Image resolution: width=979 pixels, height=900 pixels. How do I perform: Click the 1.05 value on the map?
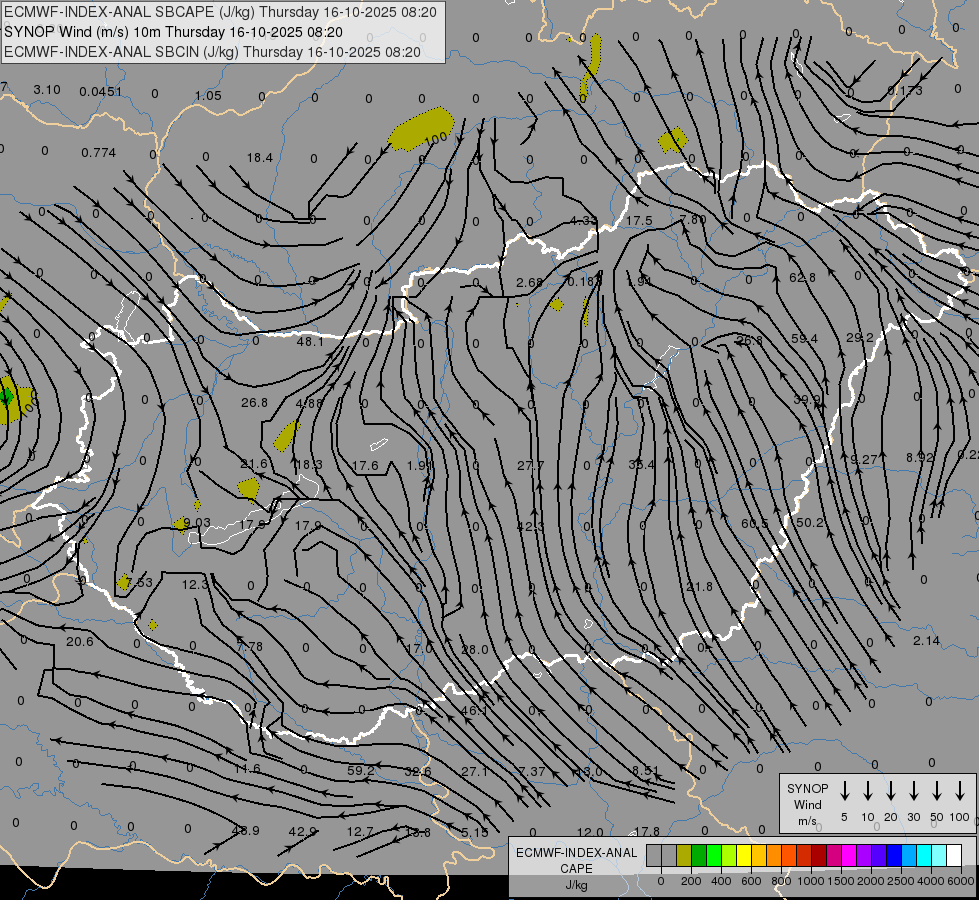point(208,96)
